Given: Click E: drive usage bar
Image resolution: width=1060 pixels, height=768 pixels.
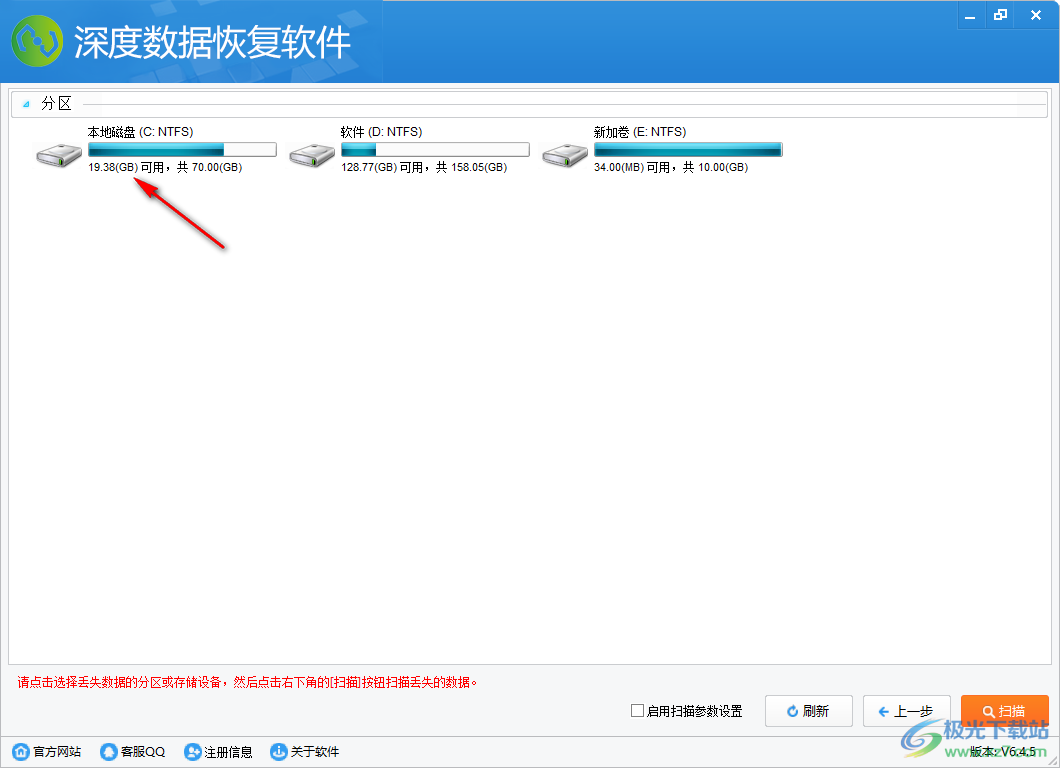Looking at the screenshot, I should 688,149.
